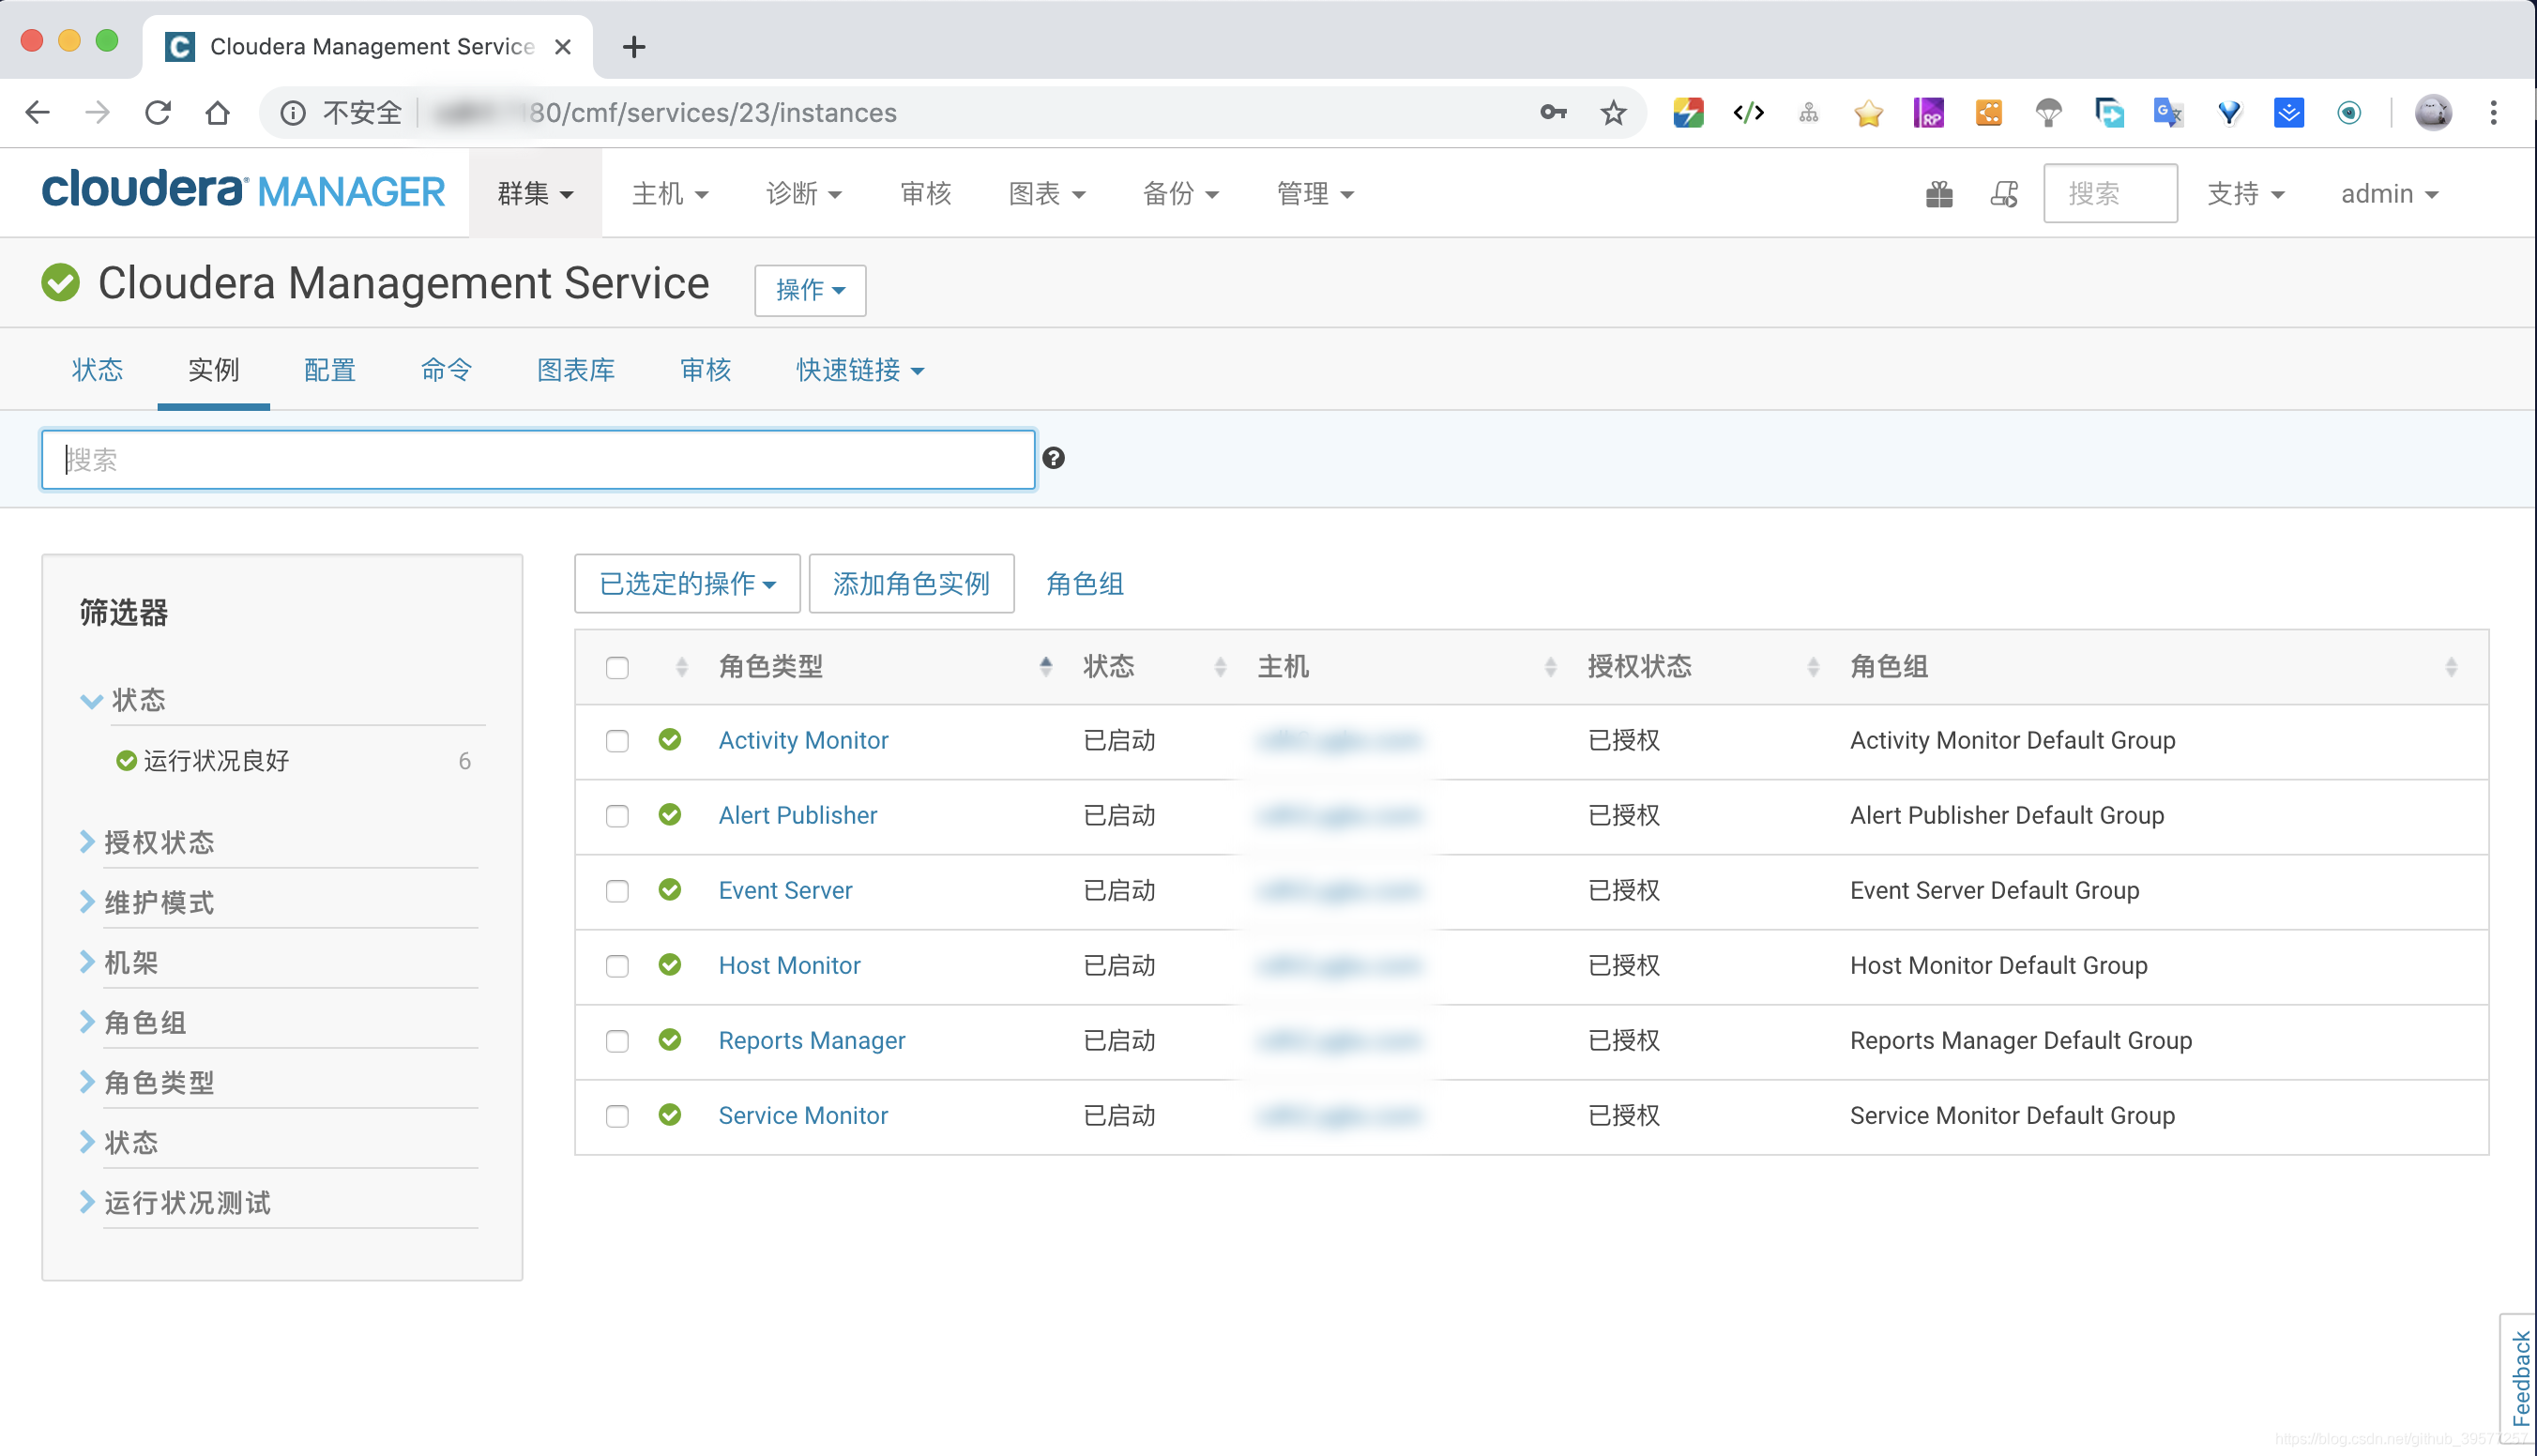
Task: Check the Activity Monitor row checkbox
Action: (x=617, y=741)
